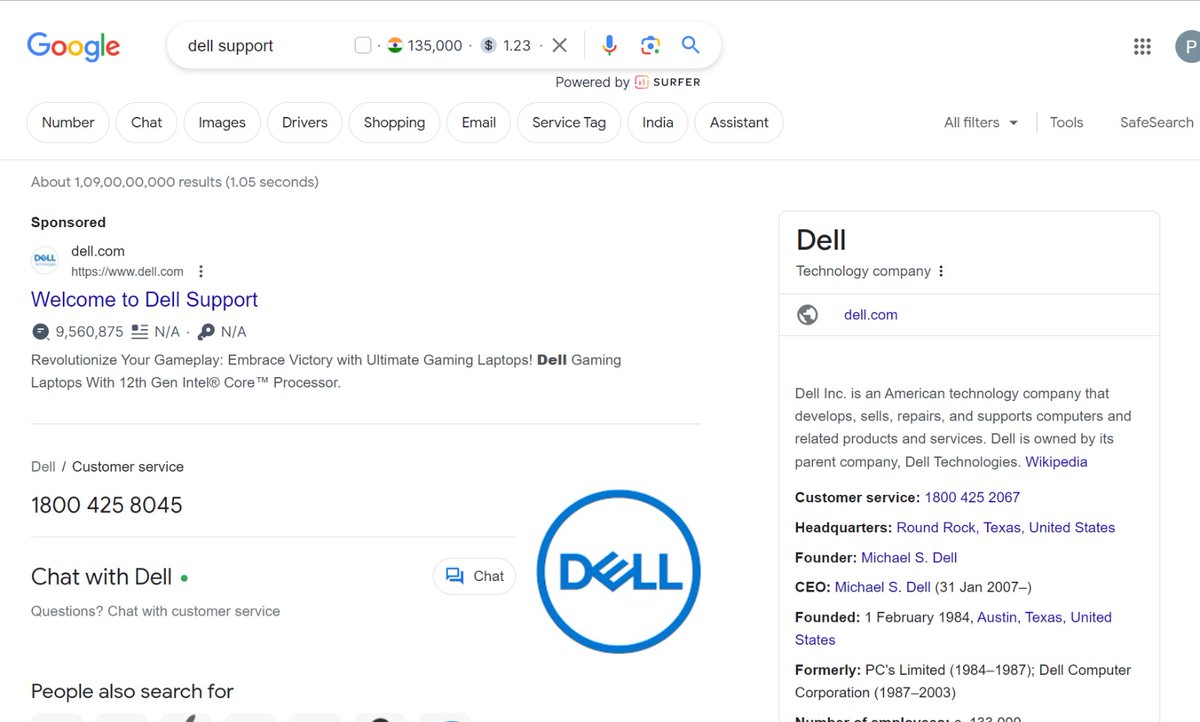The width and height of the screenshot is (1200, 722).
Task: Open Round Rock, Texas, United States link
Action: [1006, 527]
